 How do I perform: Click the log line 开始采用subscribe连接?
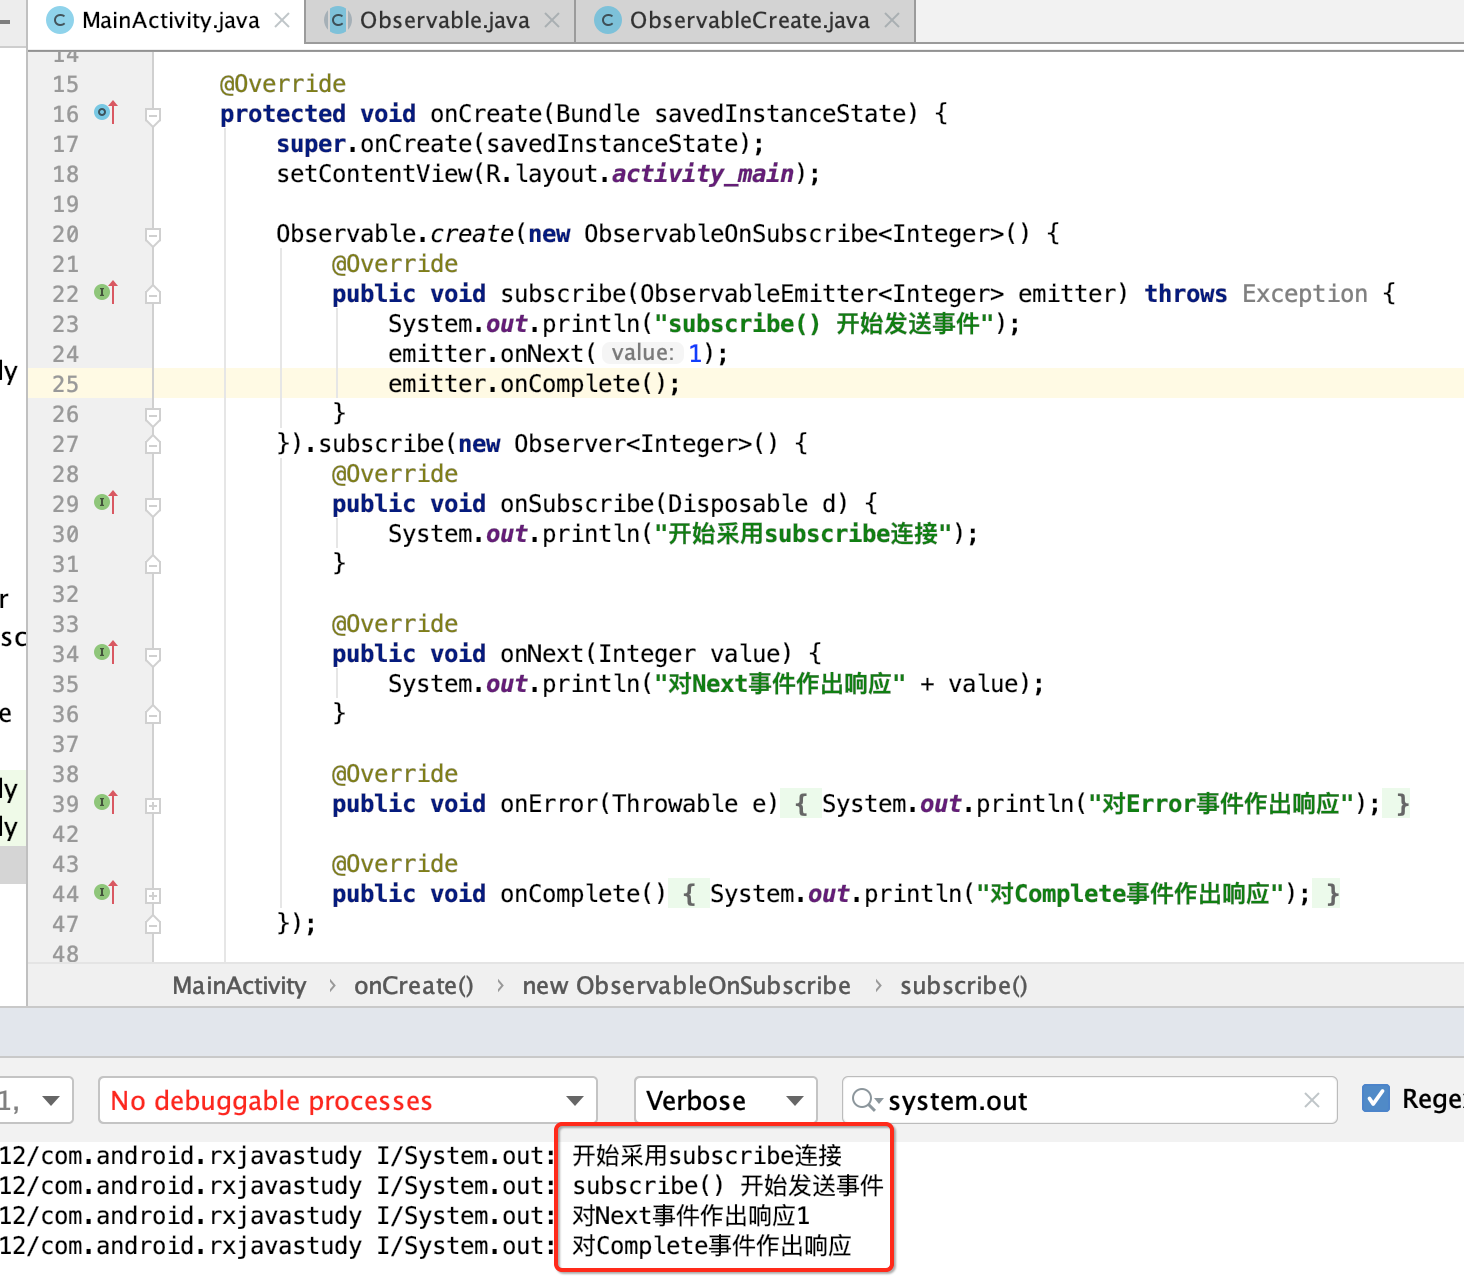(x=707, y=1155)
